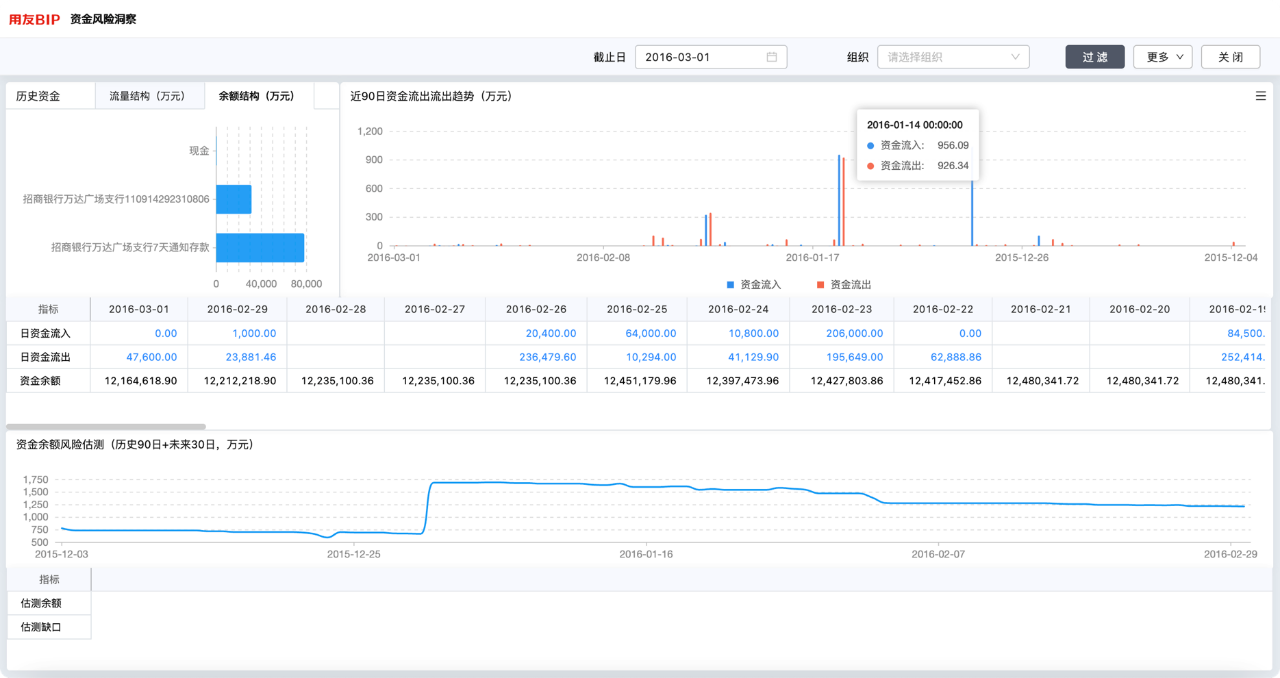Click the 206,000.00 inflow value
This screenshot has width=1280, height=678.
[848, 333]
